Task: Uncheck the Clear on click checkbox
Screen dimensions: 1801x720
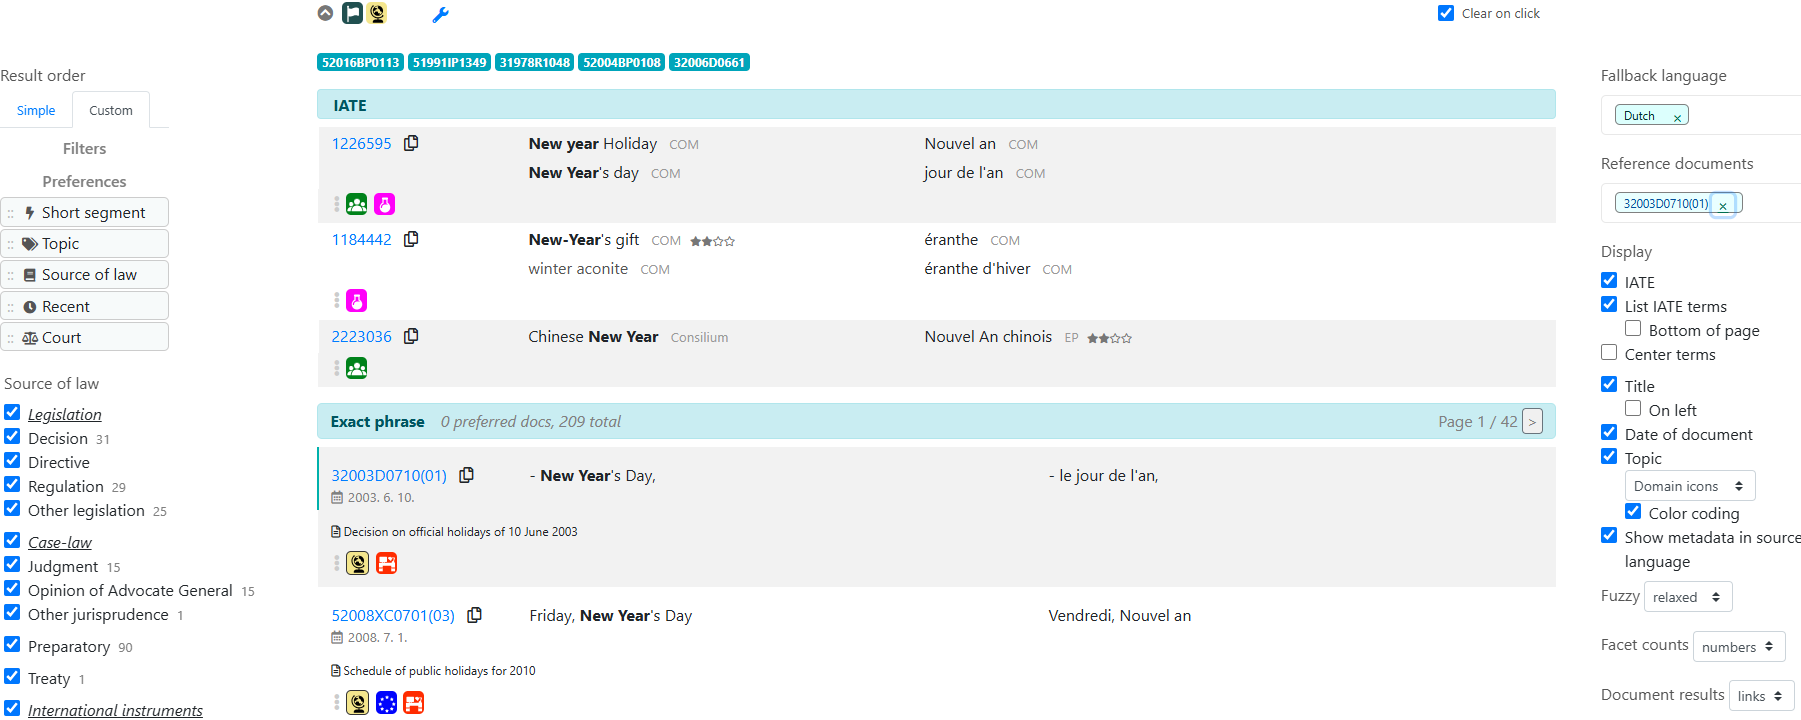Action: (x=1446, y=13)
